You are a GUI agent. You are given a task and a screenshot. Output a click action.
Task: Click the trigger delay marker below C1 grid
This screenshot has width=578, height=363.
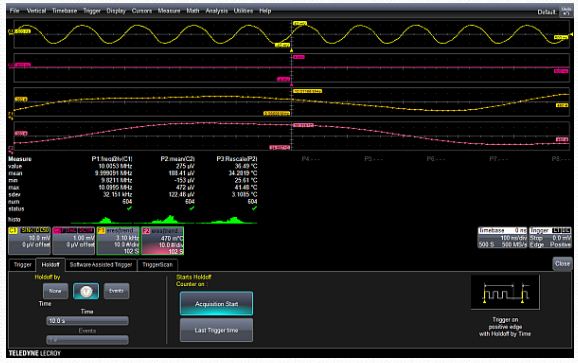coord(292,50)
